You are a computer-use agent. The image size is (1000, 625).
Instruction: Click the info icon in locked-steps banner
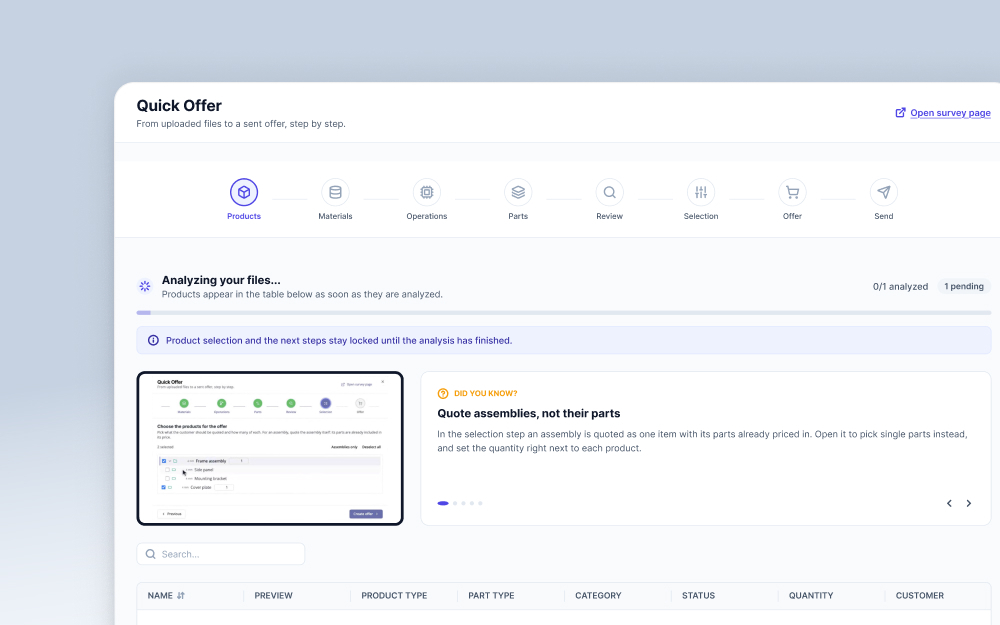[x=153, y=341]
